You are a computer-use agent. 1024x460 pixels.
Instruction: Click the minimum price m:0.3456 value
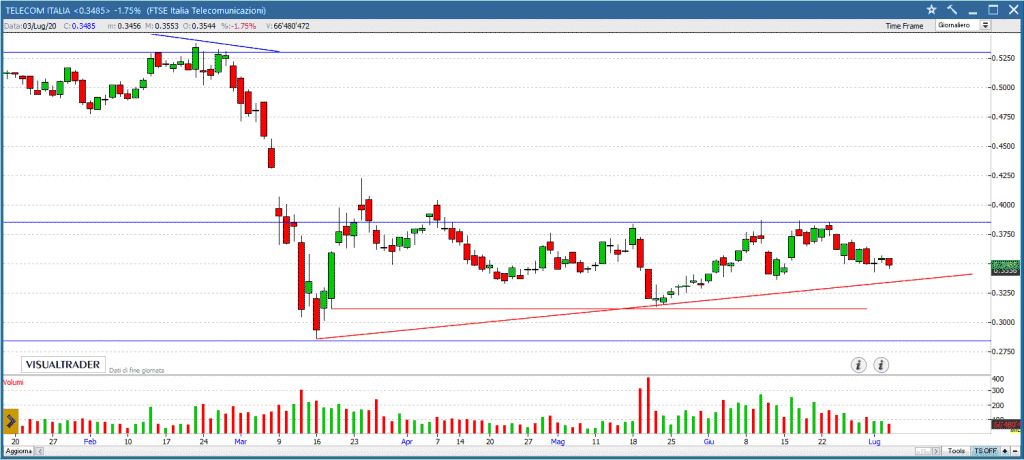click(x=124, y=26)
